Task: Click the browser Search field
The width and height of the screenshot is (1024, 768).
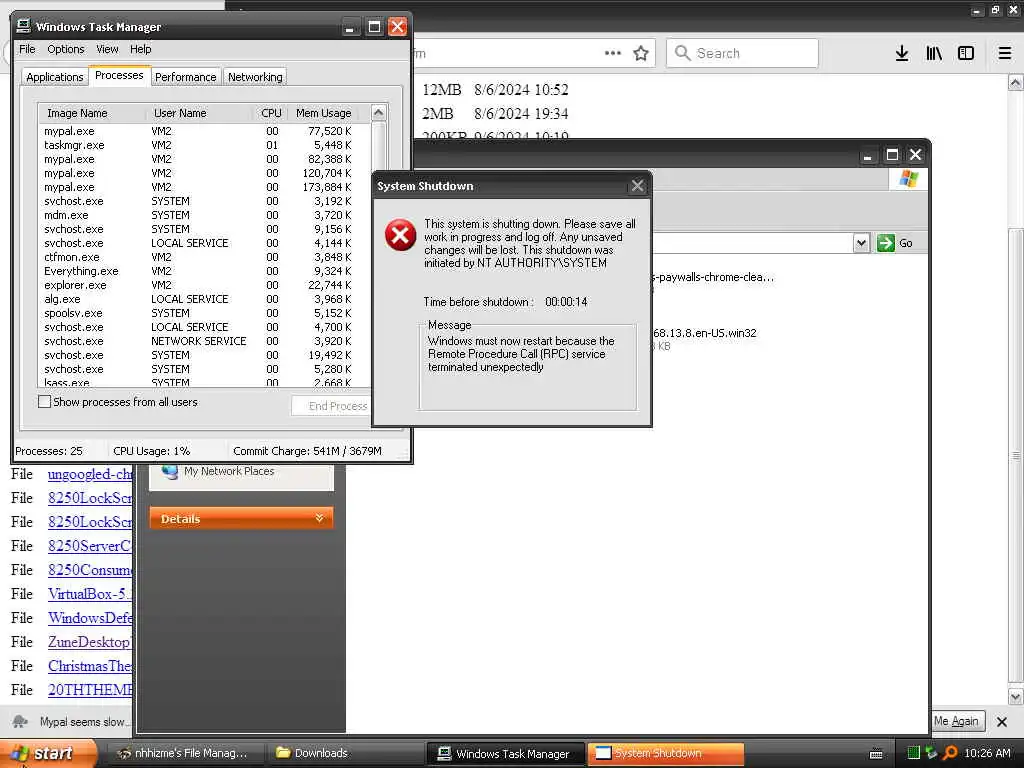Action: tap(742, 53)
